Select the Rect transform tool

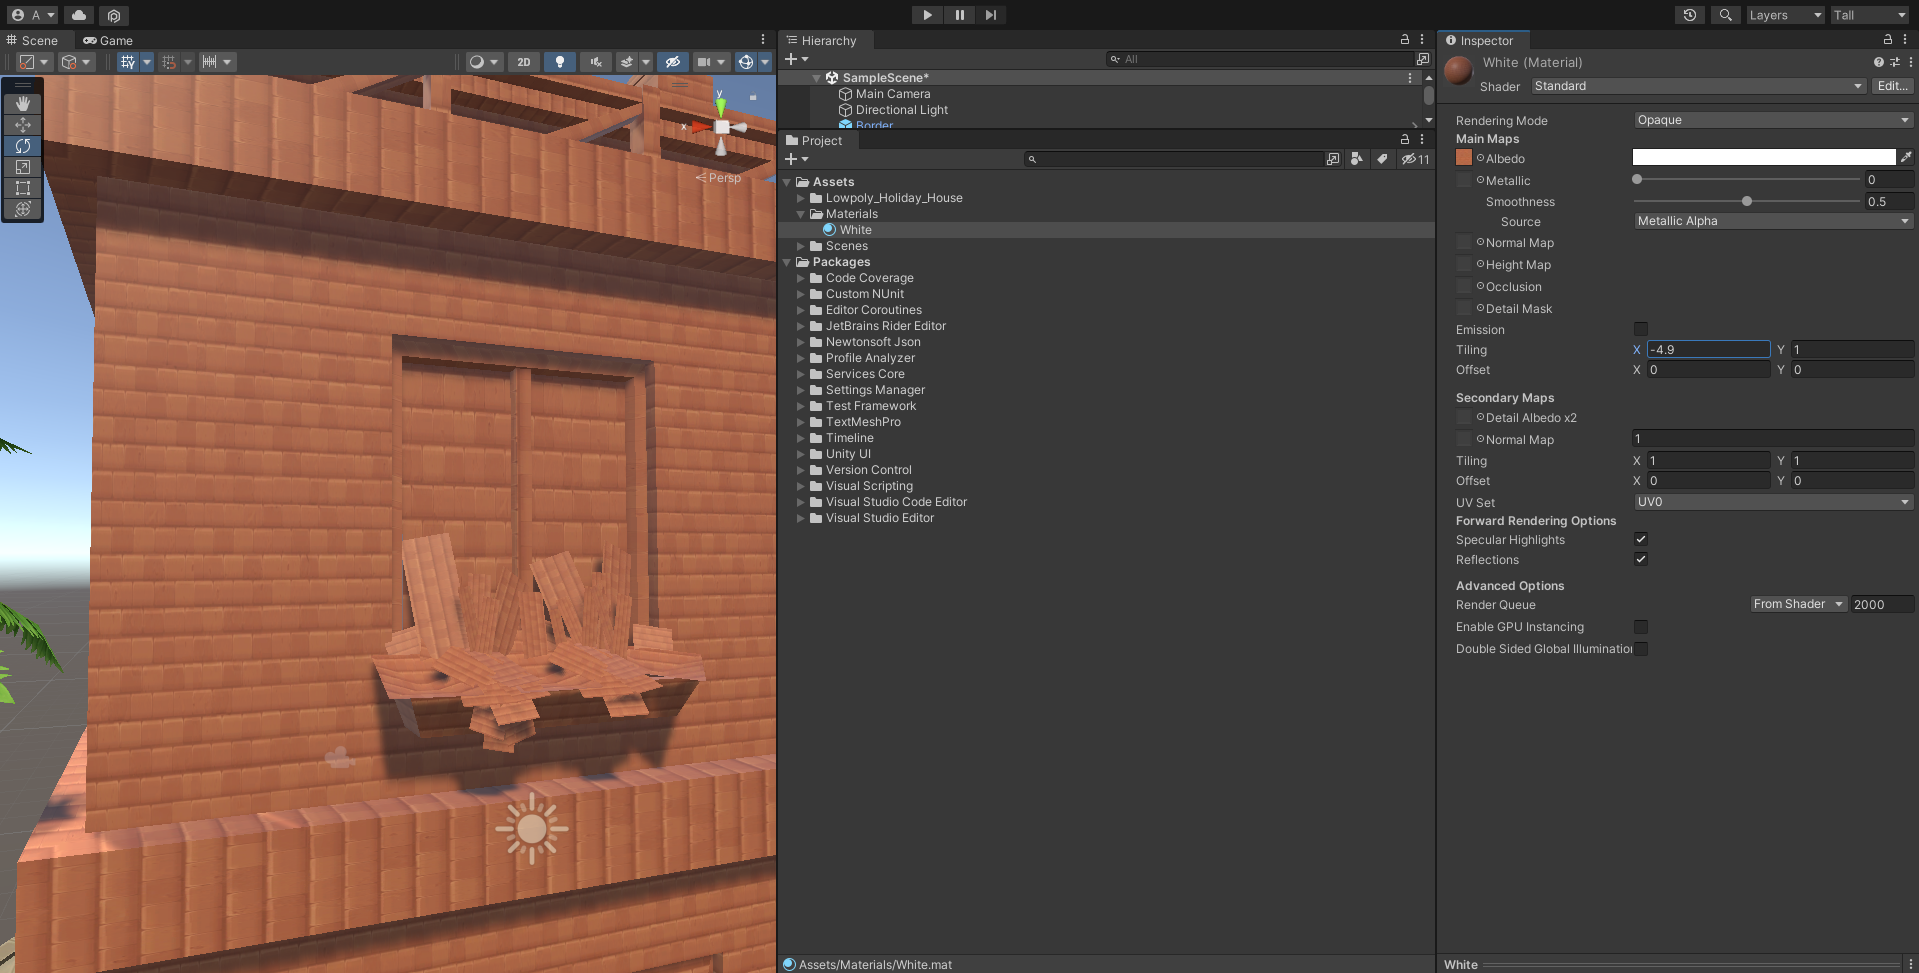click(x=23, y=188)
